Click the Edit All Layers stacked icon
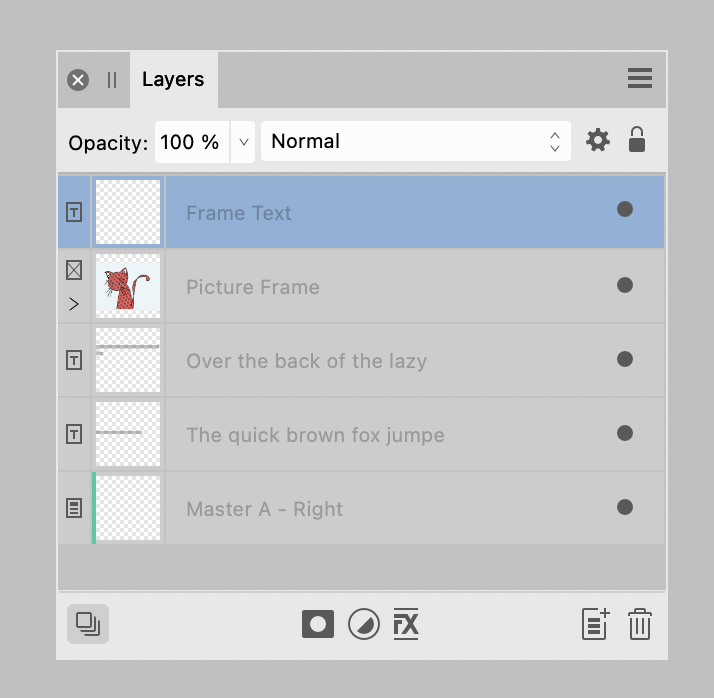The image size is (714, 698). 88,624
